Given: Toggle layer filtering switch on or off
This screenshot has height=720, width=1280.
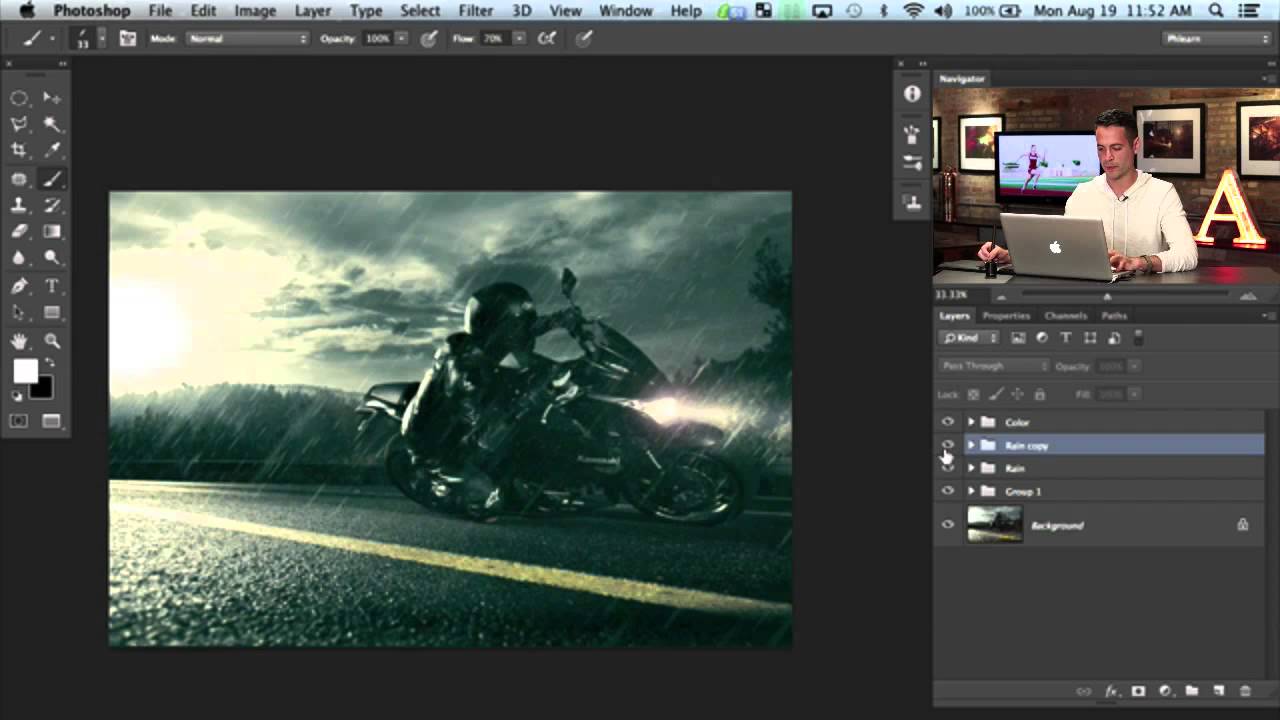Looking at the screenshot, I should (x=1138, y=338).
